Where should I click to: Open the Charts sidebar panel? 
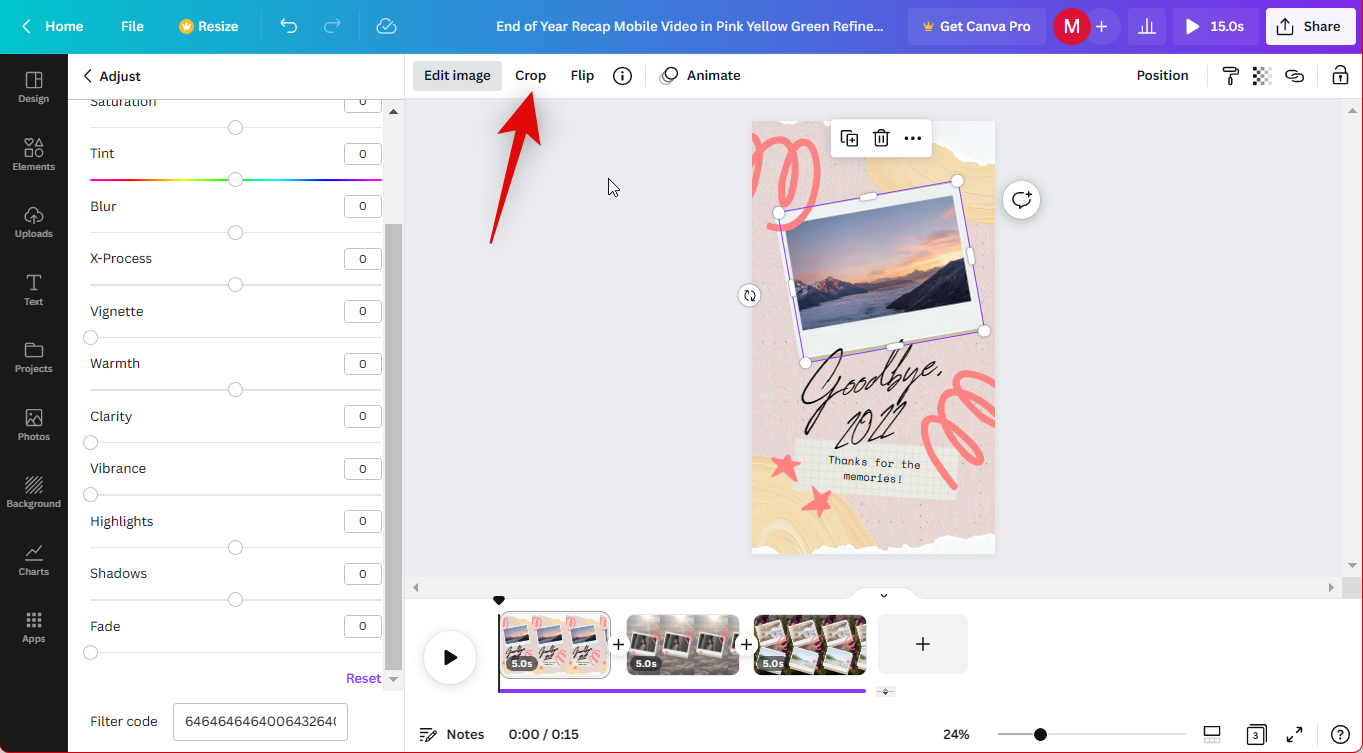click(33, 559)
